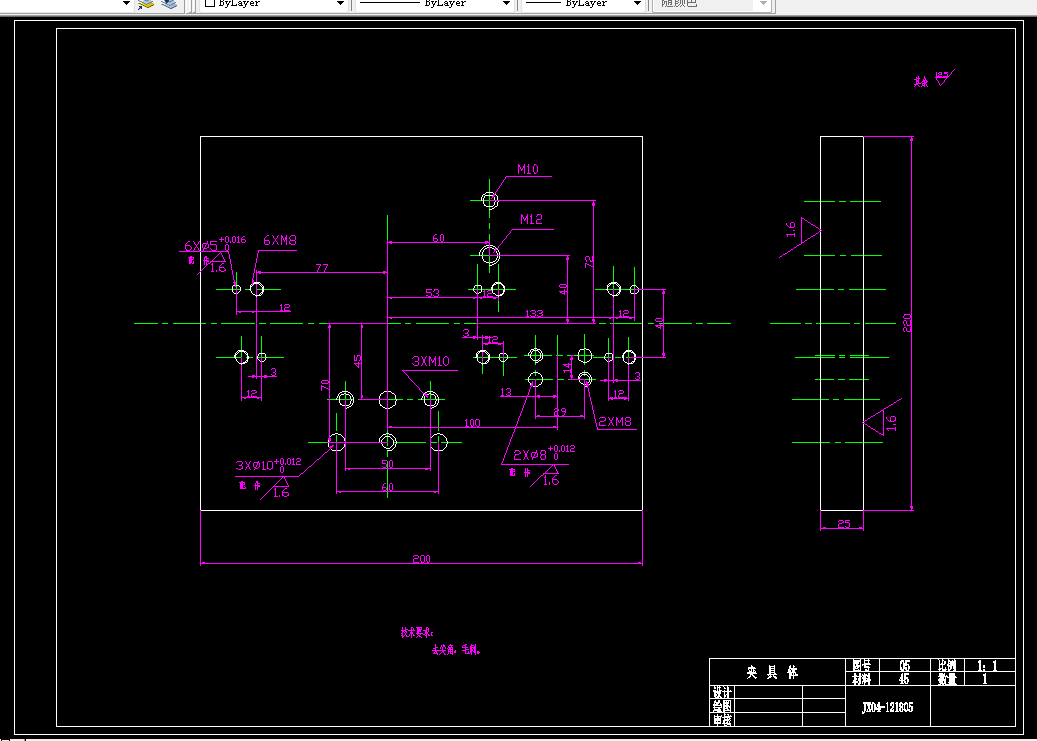Select the 13 horizontal dimension
Screen dimensions: 1037x741
tap(506, 392)
